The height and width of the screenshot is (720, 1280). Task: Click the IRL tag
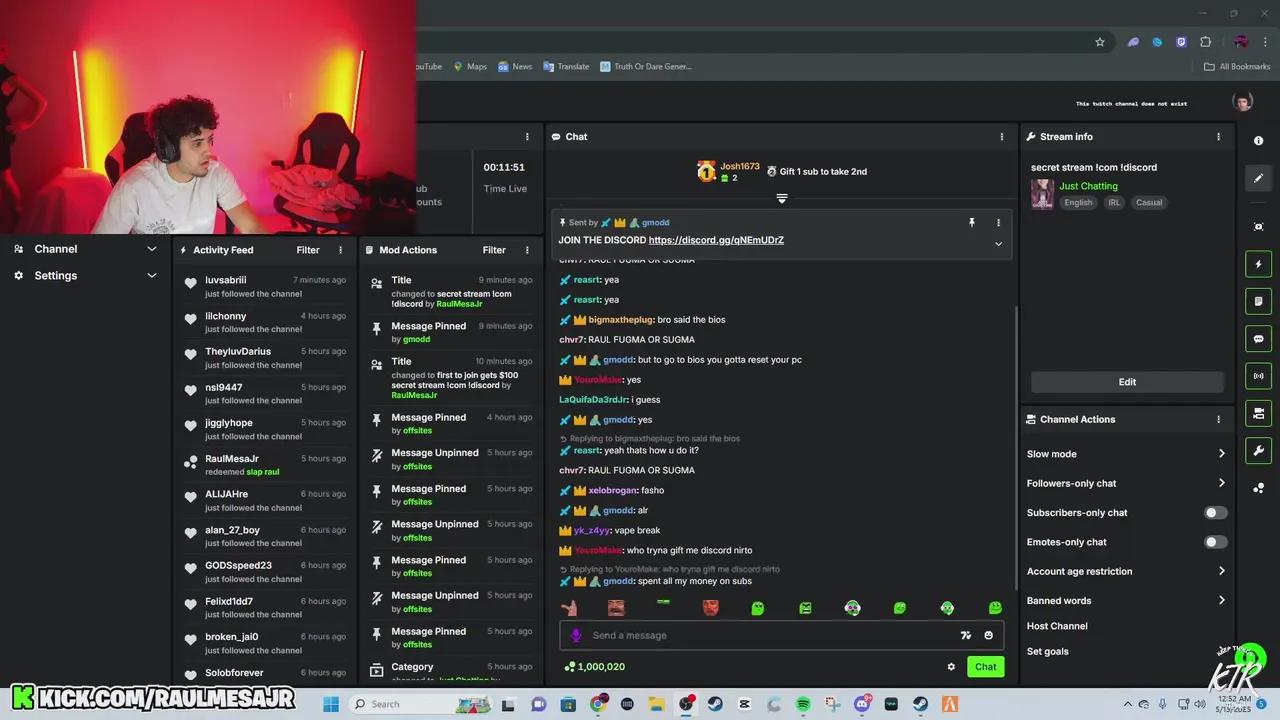[1114, 203]
